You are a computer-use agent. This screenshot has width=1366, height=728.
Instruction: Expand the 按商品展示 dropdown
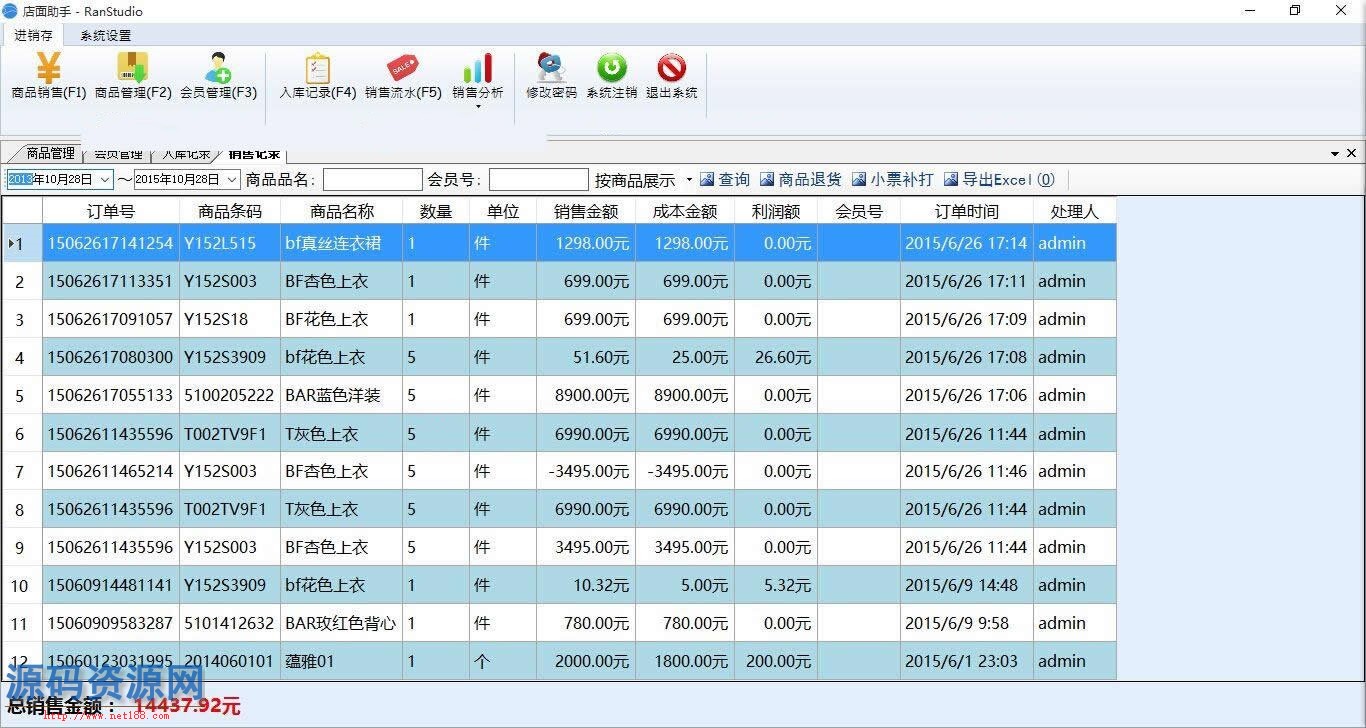click(x=689, y=180)
